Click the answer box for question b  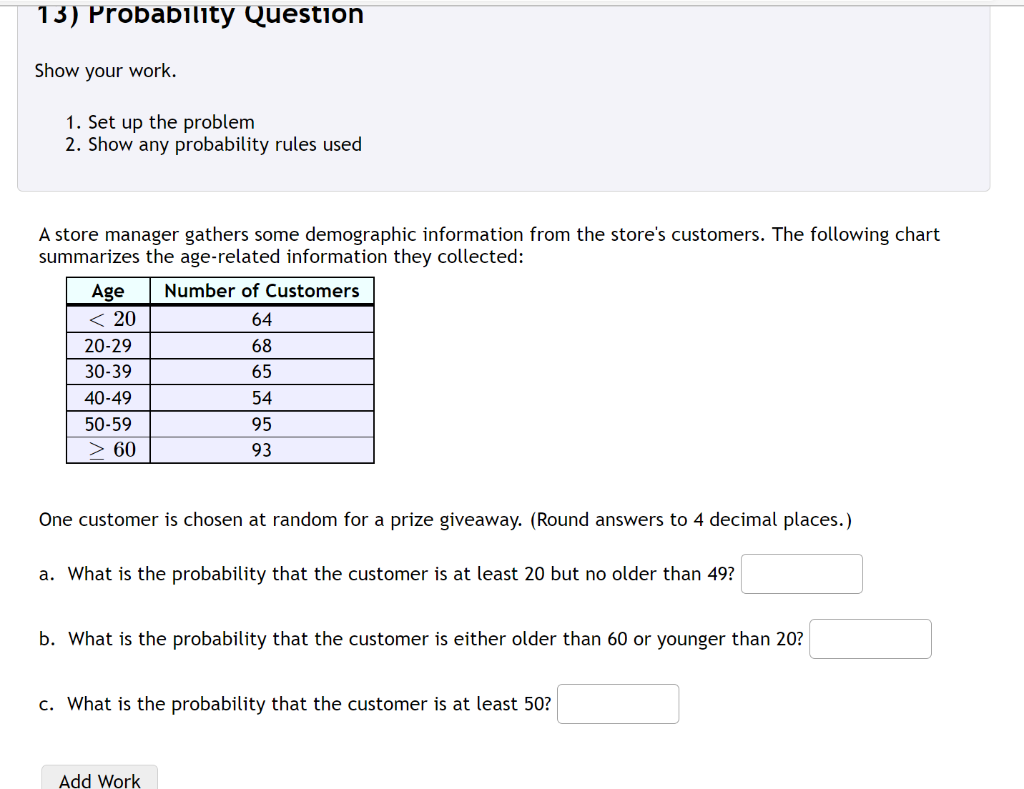[x=869, y=639]
